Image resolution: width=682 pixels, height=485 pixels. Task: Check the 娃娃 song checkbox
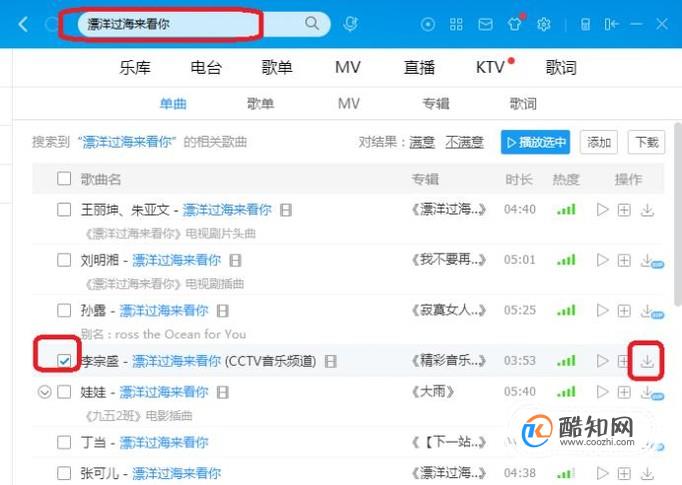click(x=64, y=392)
